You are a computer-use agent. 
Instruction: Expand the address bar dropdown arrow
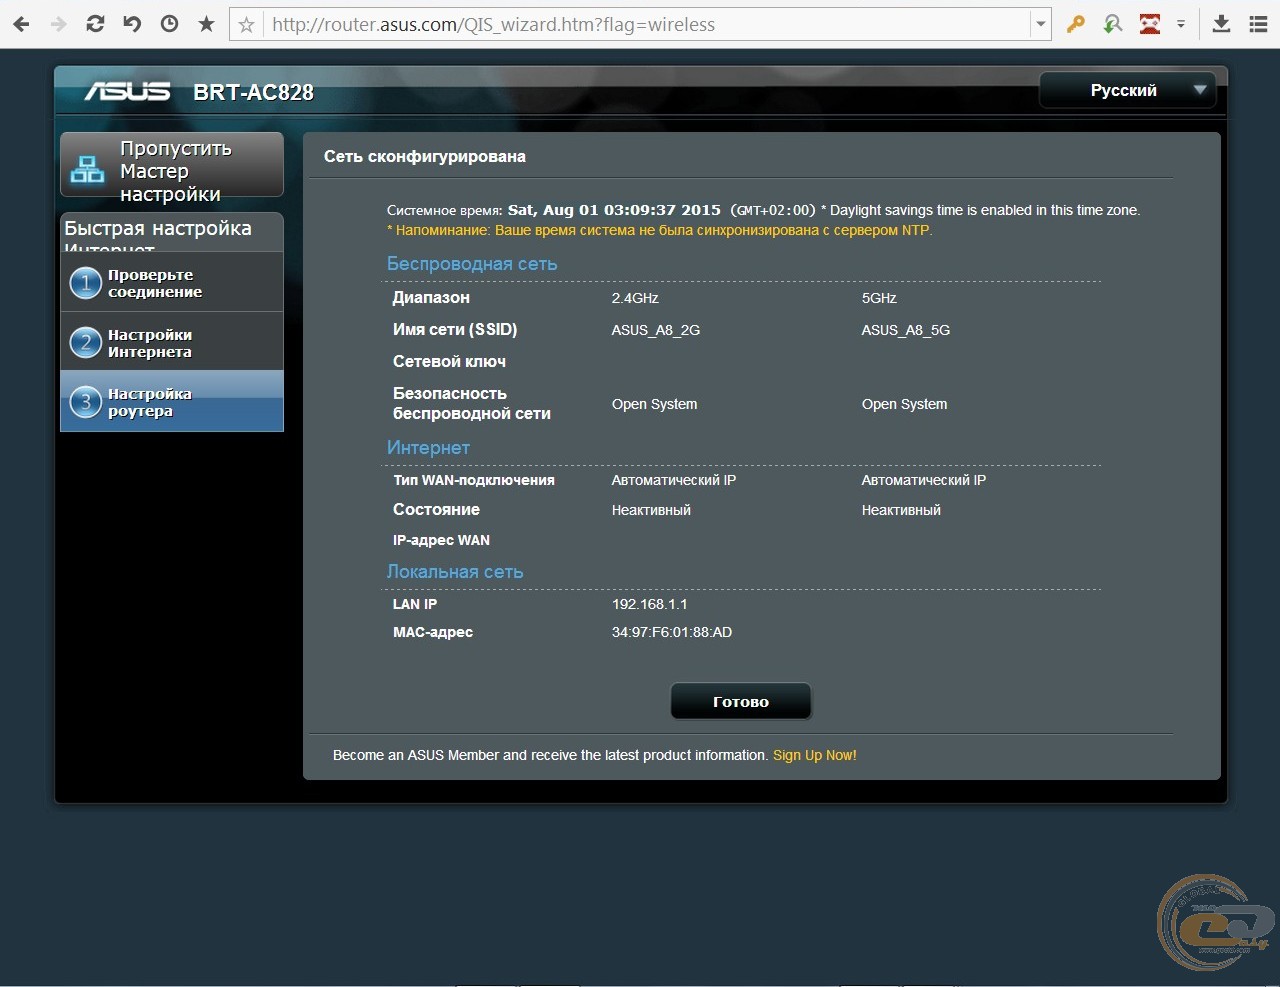click(x=1041, y=25)
